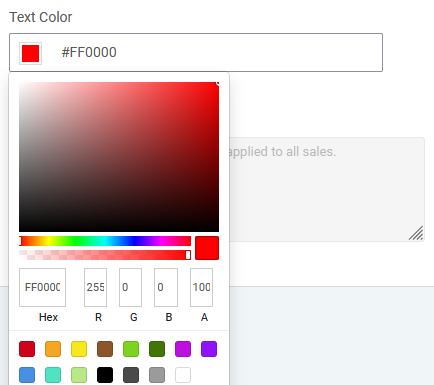Pick the white preset swatch
Viewport: 434px width, 385px height.
click(x=183, y=375)
